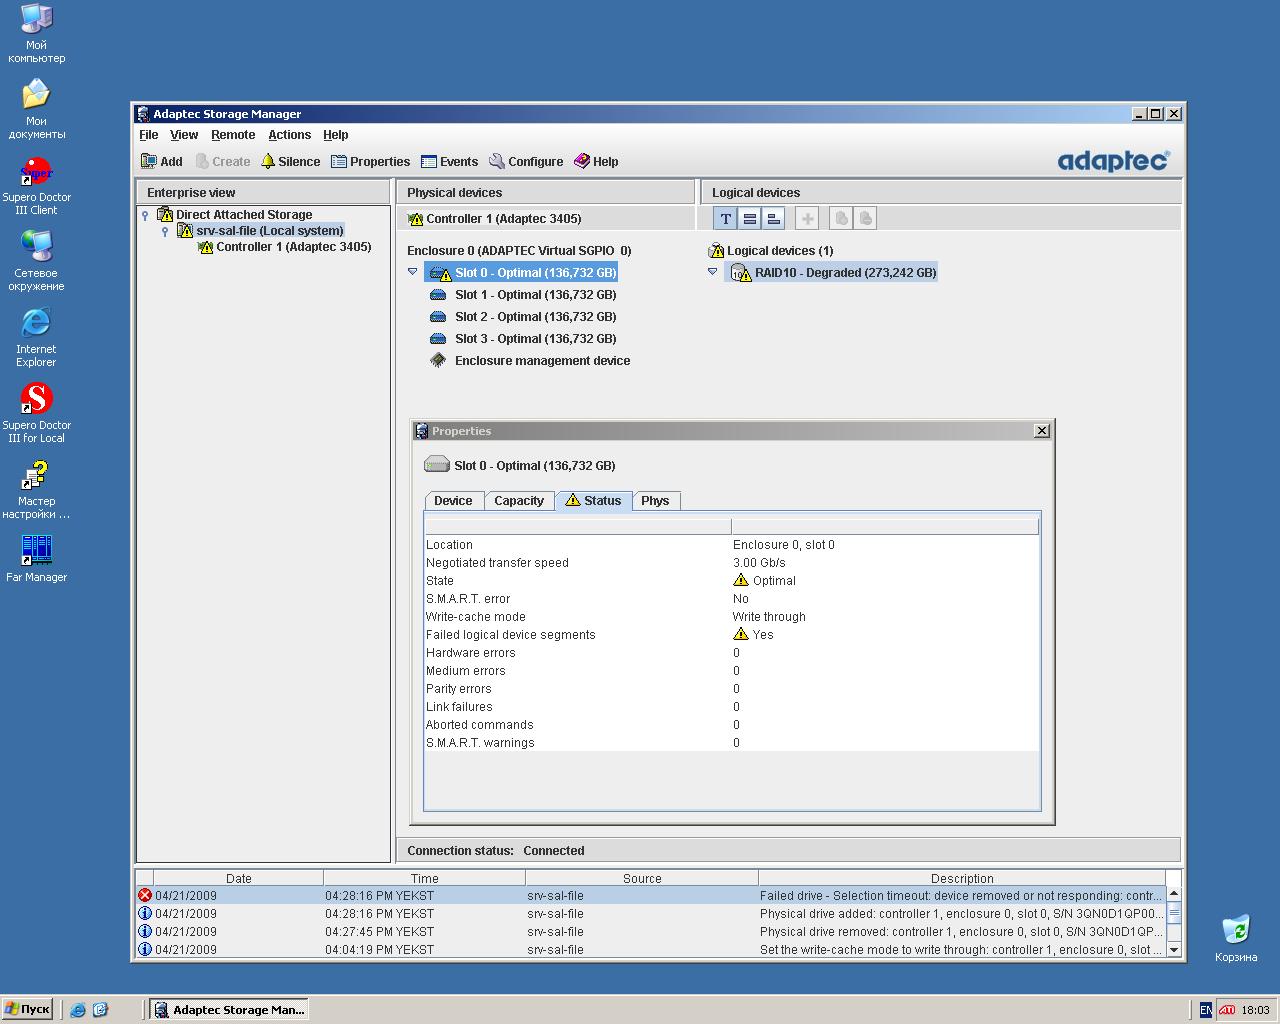Open the Actions menu
The width and height of the screenshot is (1280, 1024).
tap(289, 135)
